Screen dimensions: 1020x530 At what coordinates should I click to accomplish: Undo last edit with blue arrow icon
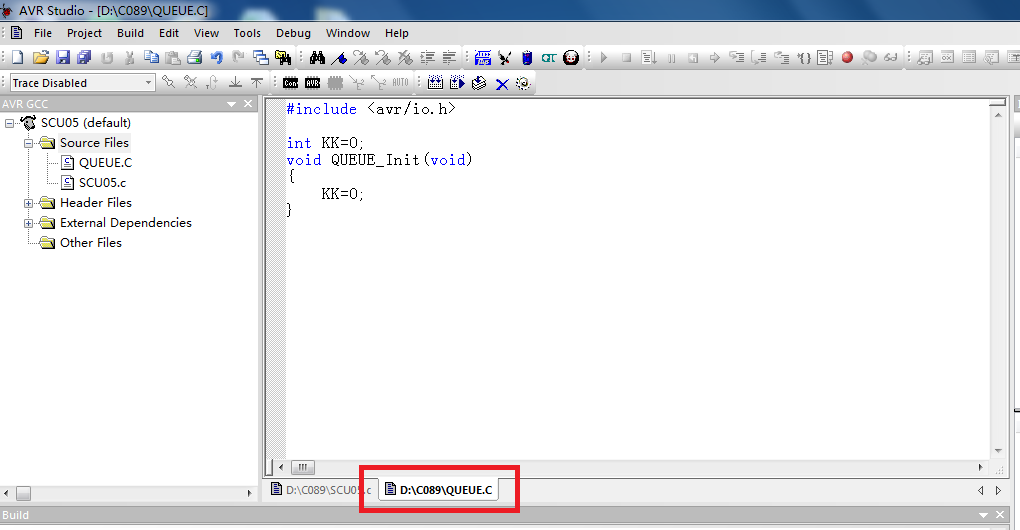click(x=217, y=57)
